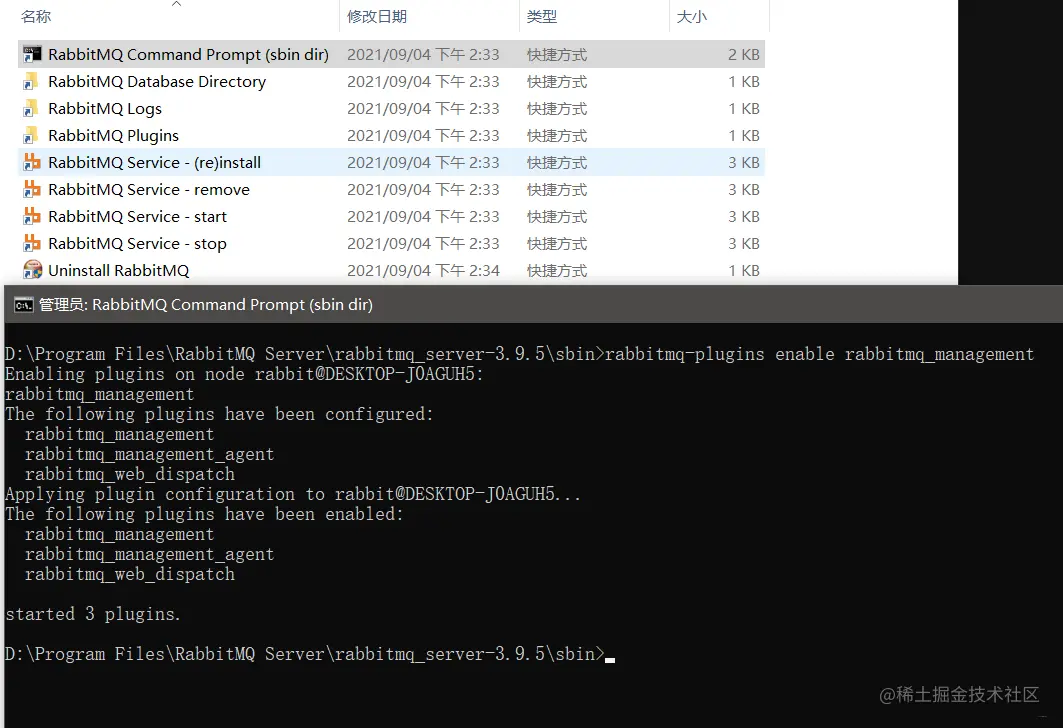
Task: Click the started 3 plugins. output line
Action: pyautogui.click(x=93, y=614)
